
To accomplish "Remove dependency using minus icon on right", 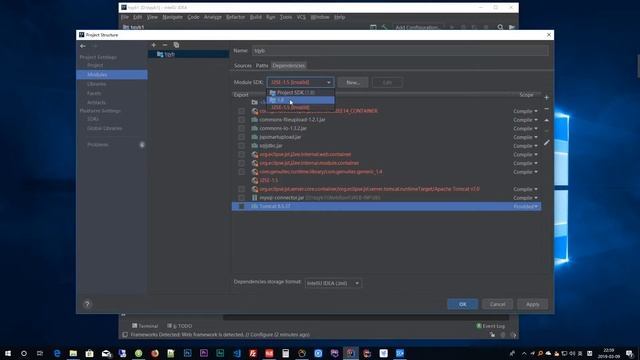I will tap(546, 109).
